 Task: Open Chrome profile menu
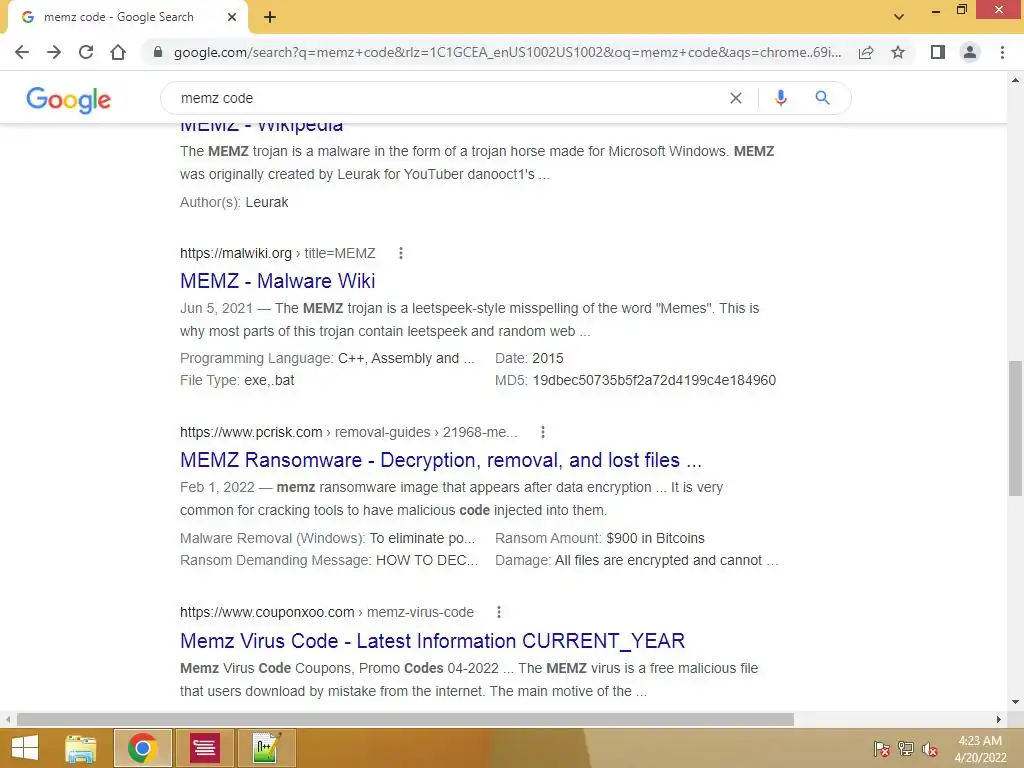click(x=970, y=52)
